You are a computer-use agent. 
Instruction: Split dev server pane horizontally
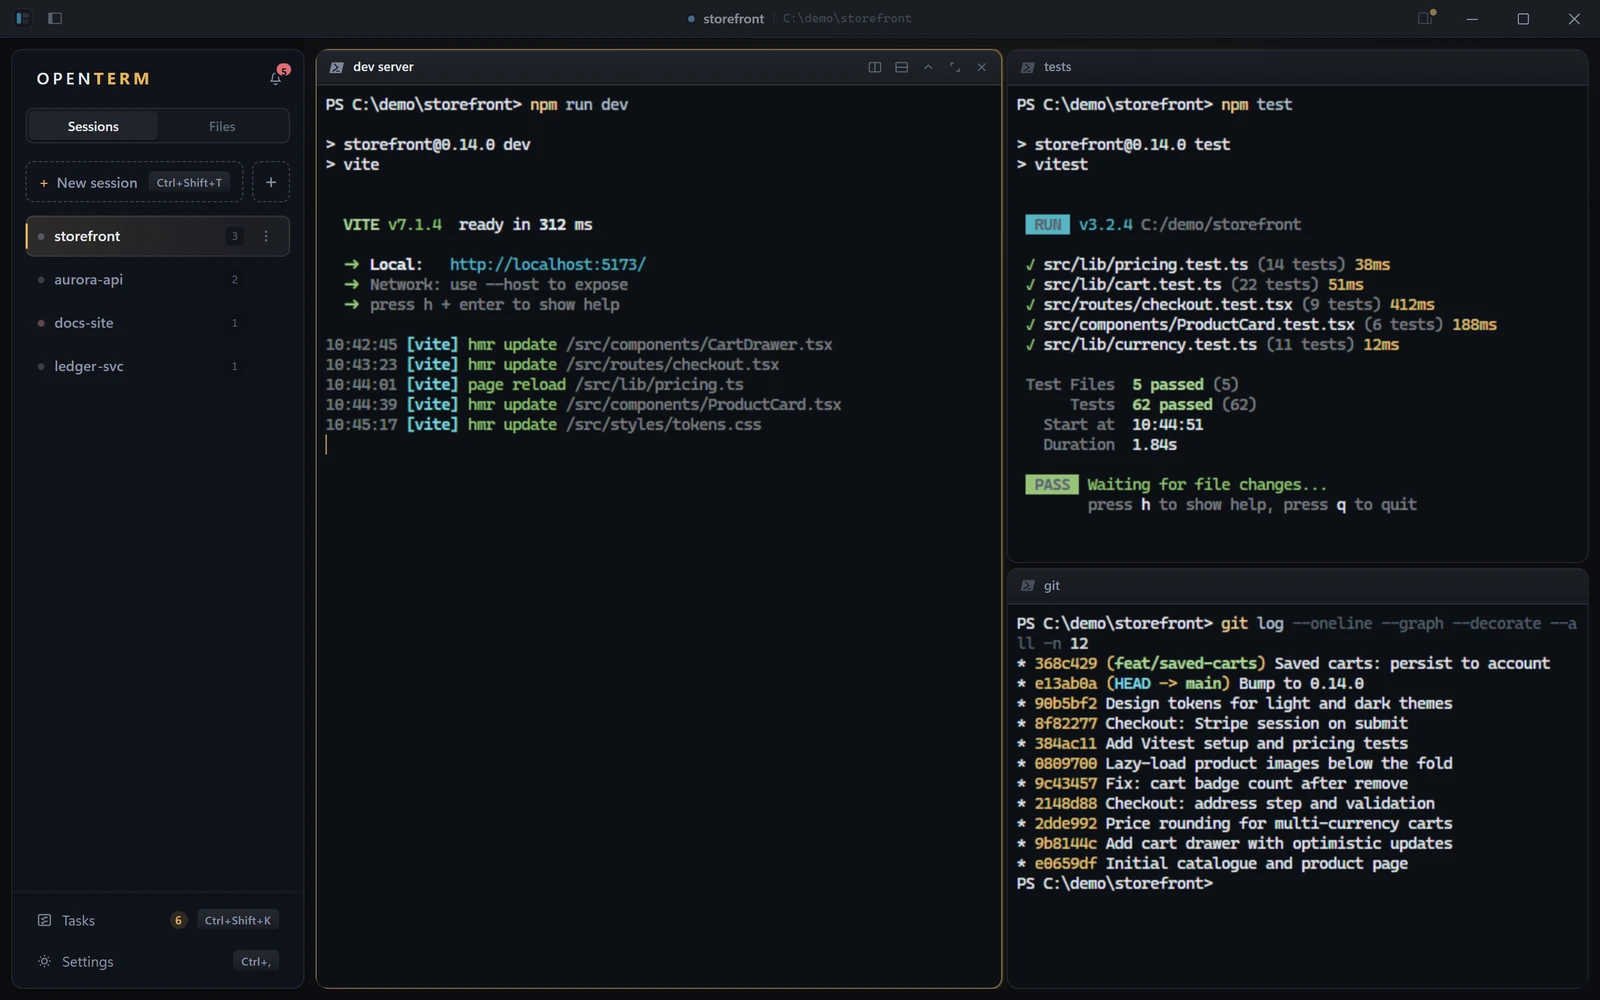[901, 67]
